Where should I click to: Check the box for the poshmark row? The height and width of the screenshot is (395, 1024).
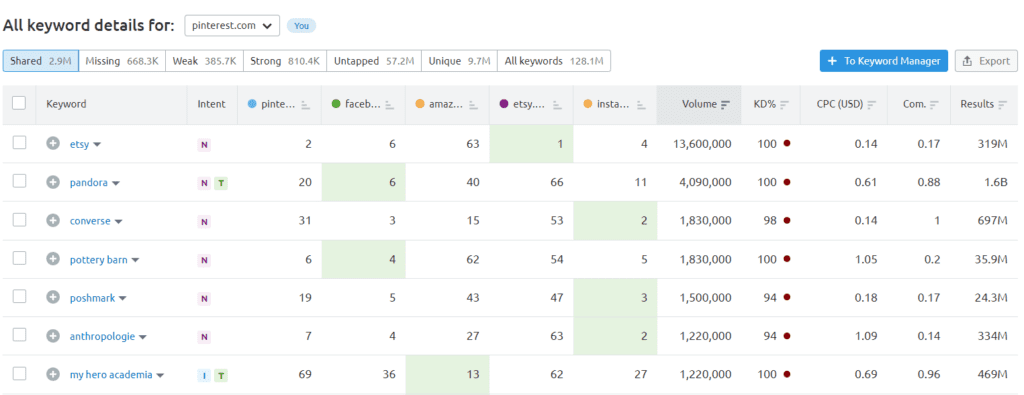19,296
